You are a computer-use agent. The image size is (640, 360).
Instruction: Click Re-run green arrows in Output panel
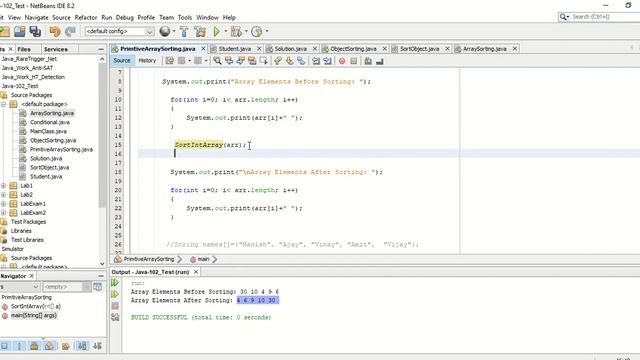(115, 282)
